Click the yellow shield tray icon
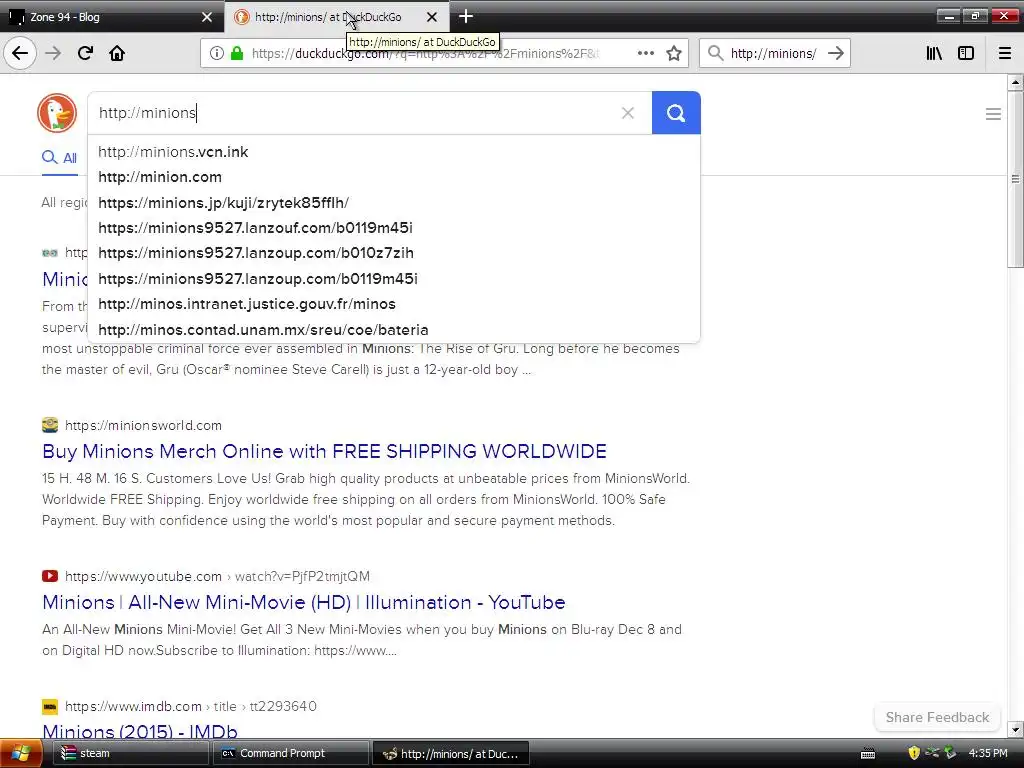1024x768 pixels. tap(914, 753)
